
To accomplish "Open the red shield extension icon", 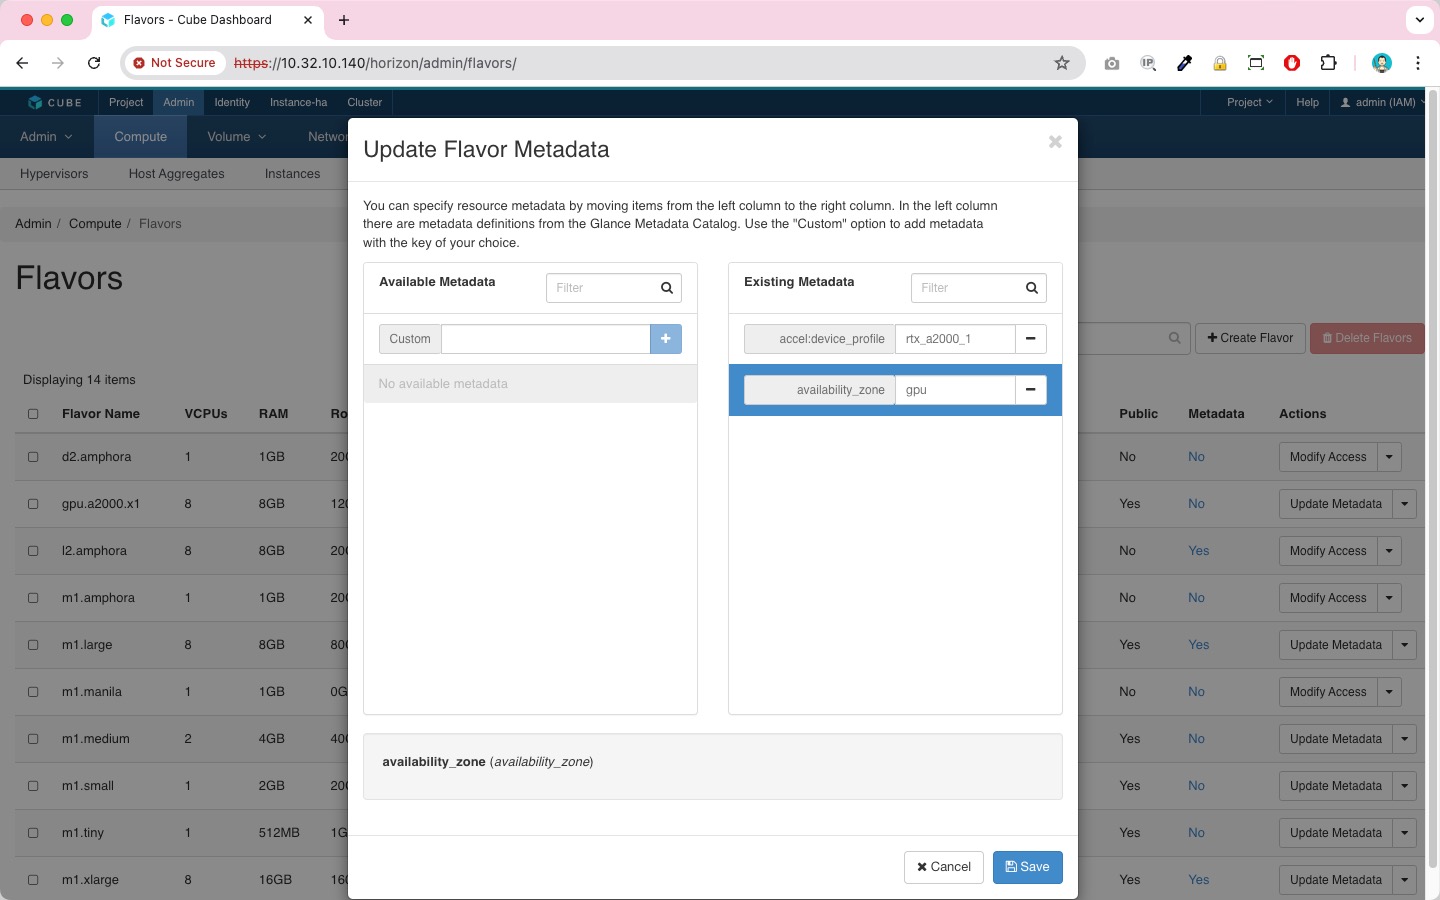I will pos(1292,63).
